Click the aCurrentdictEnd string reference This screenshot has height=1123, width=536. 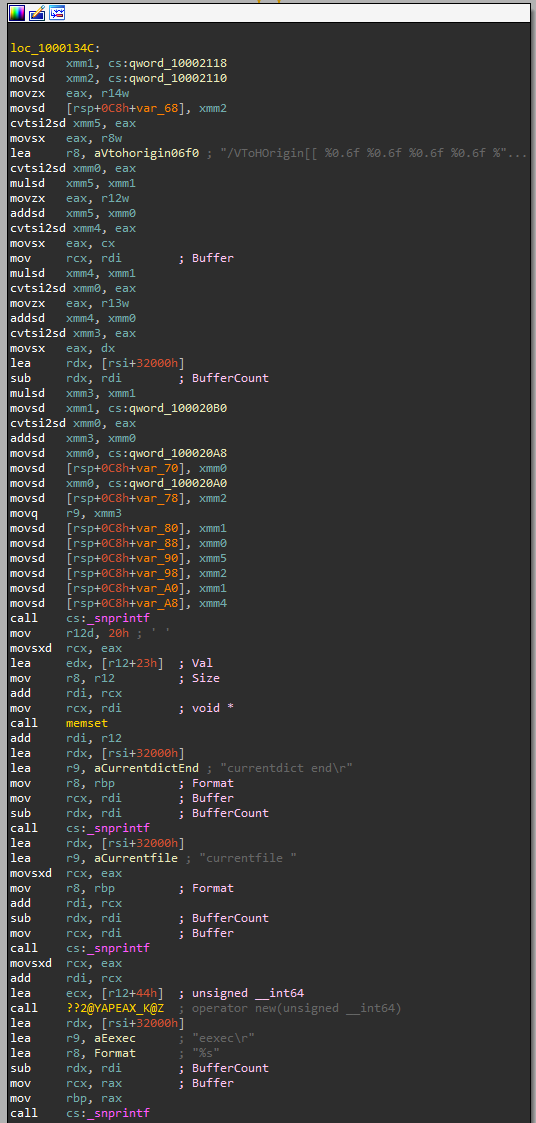point(145,768)
